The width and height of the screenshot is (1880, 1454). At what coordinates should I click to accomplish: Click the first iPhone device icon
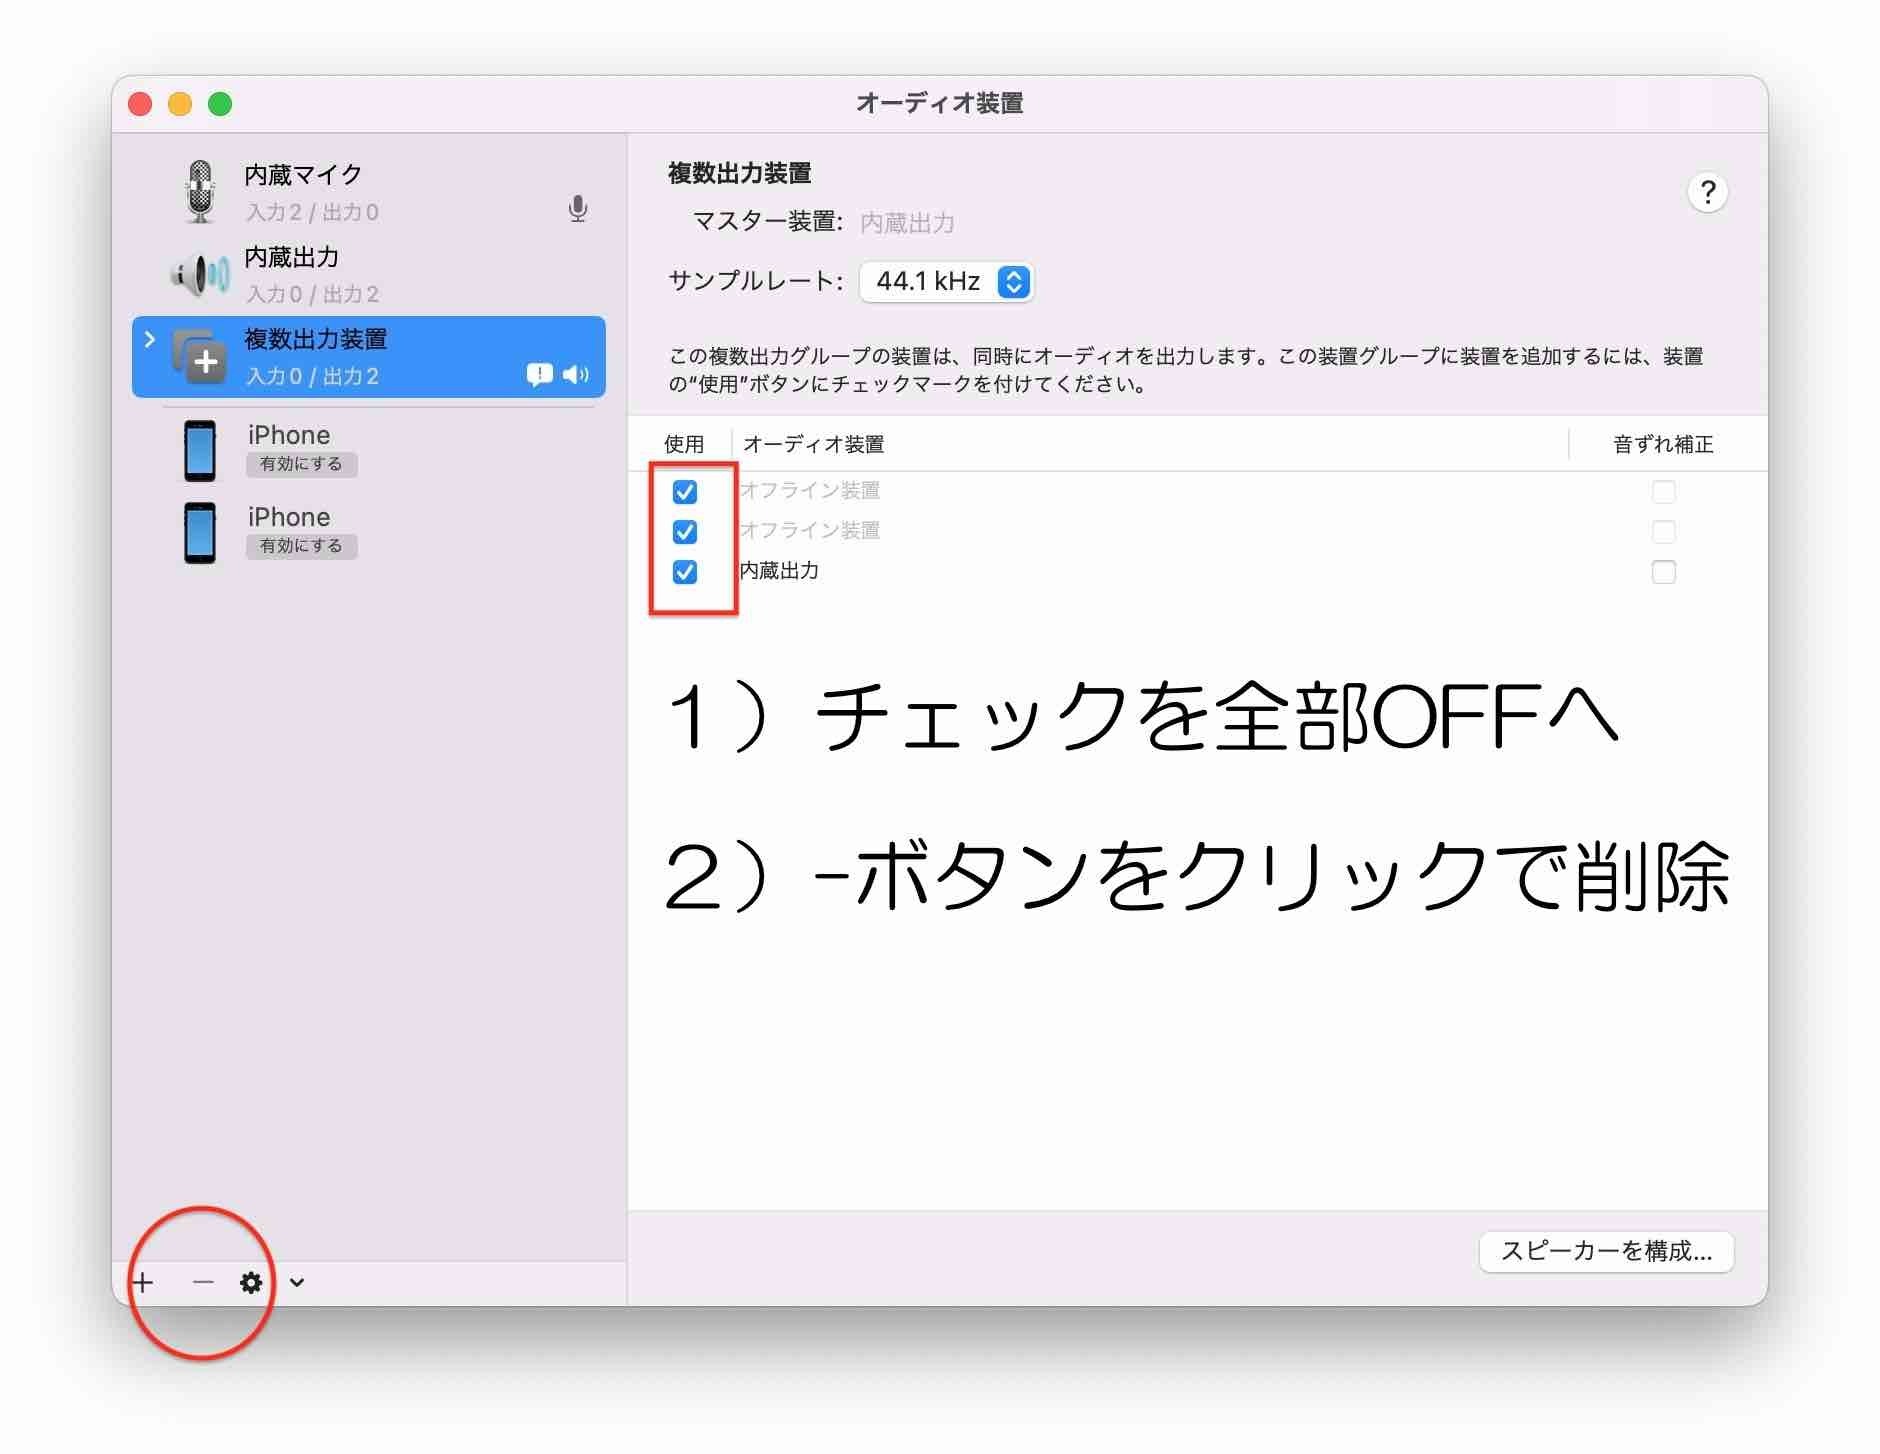[x=200, y=451]
